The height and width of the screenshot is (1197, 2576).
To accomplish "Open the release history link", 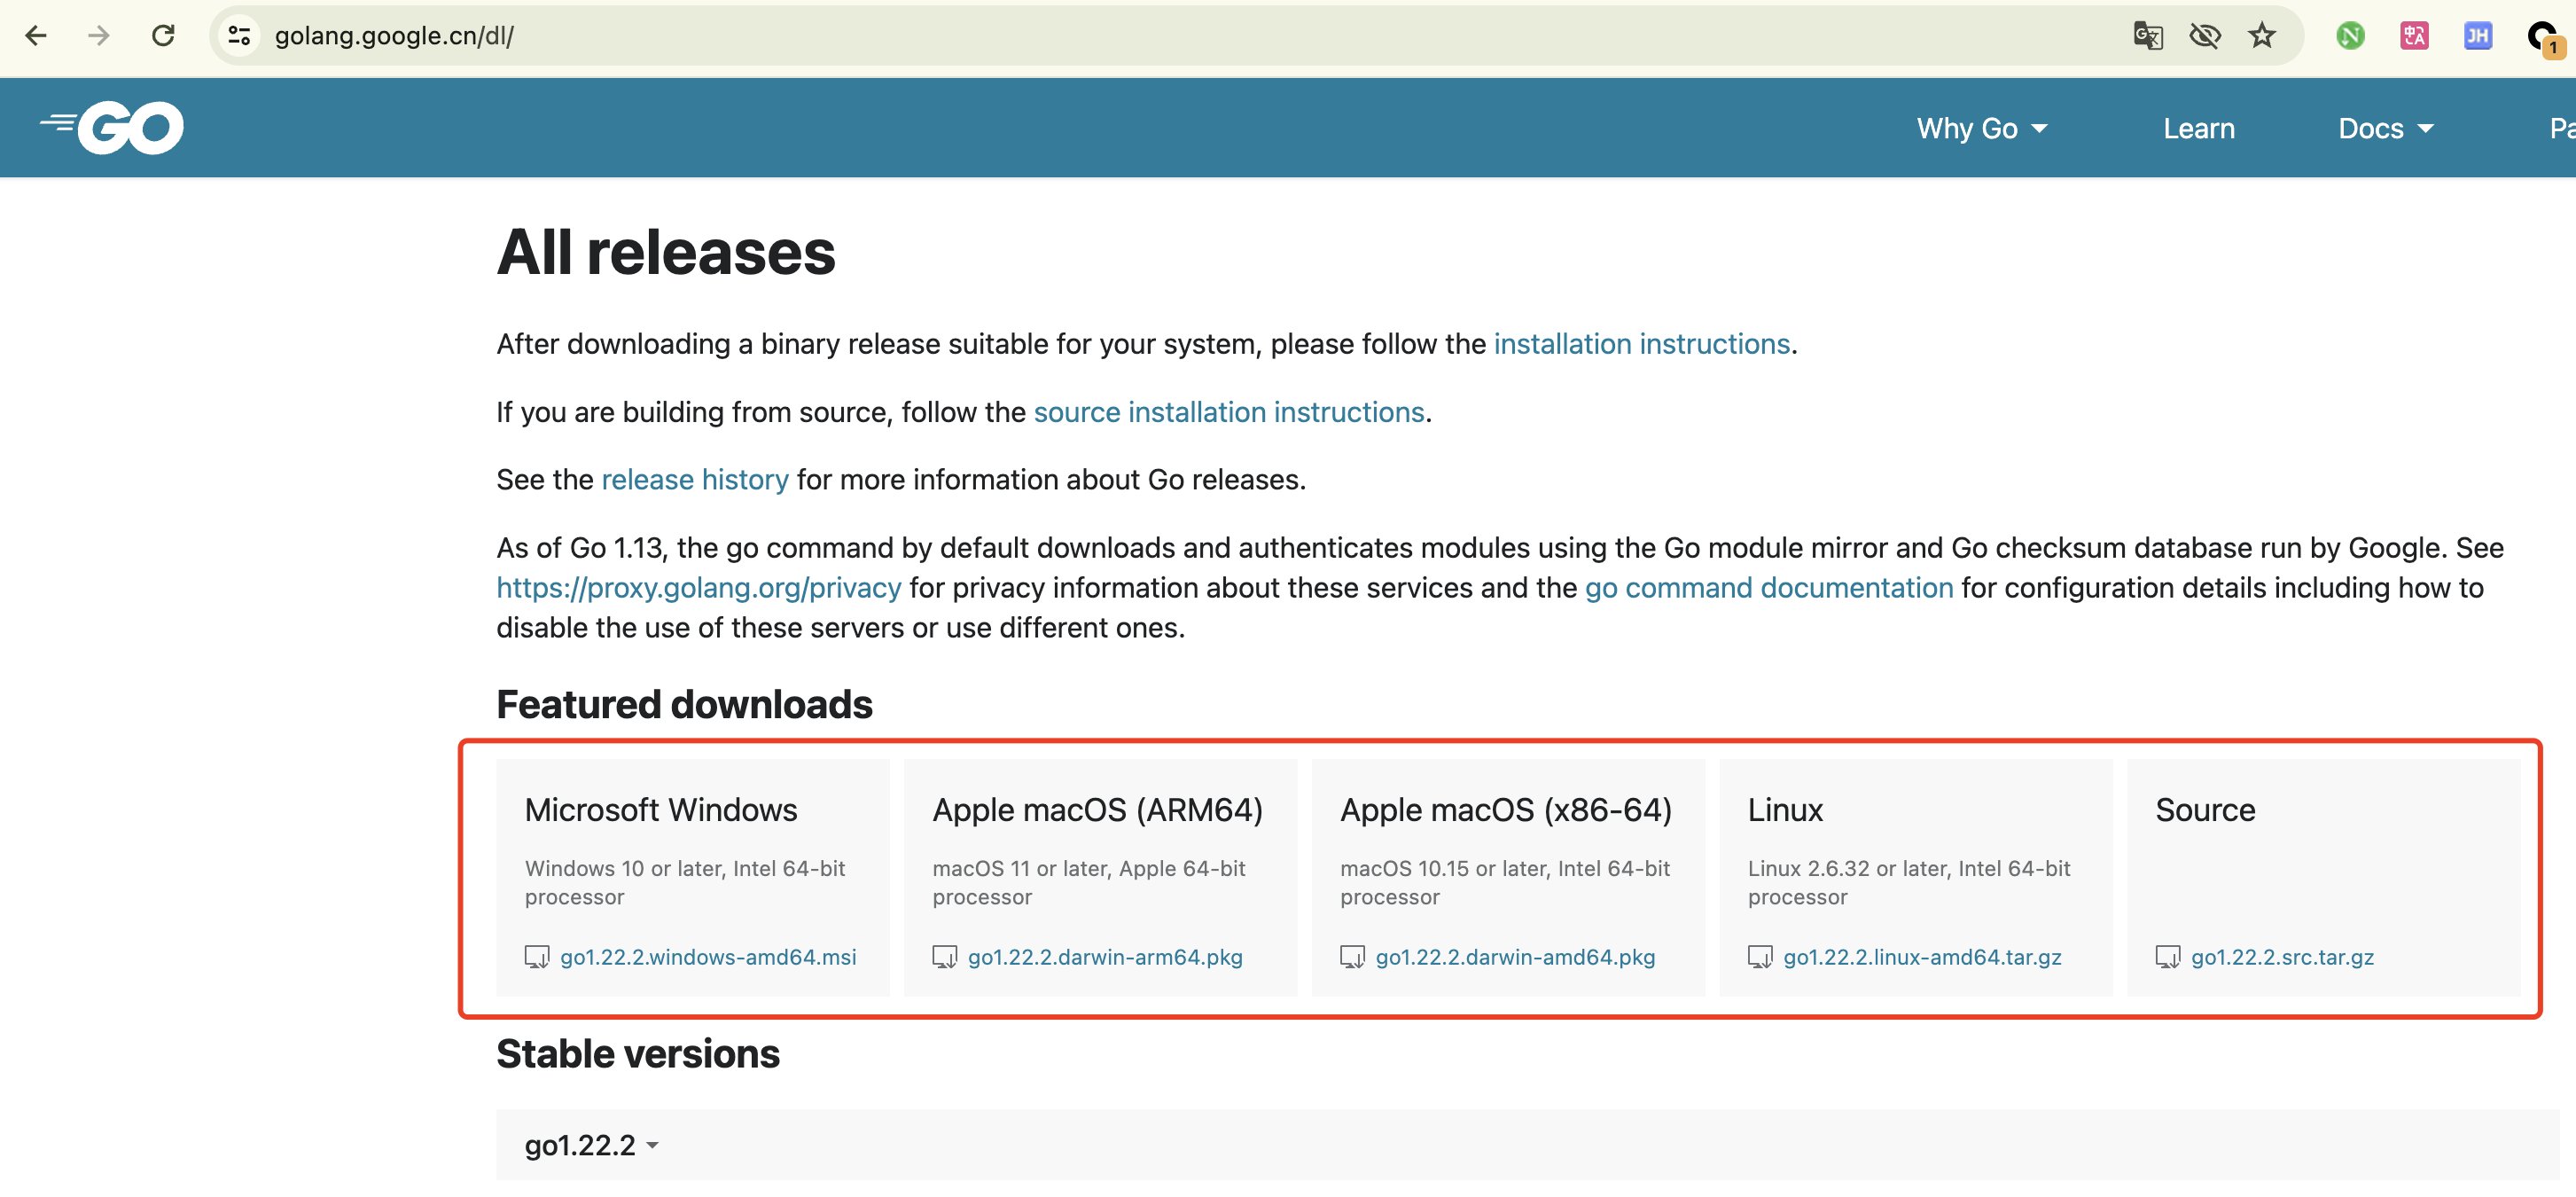I will click(694, 480).
